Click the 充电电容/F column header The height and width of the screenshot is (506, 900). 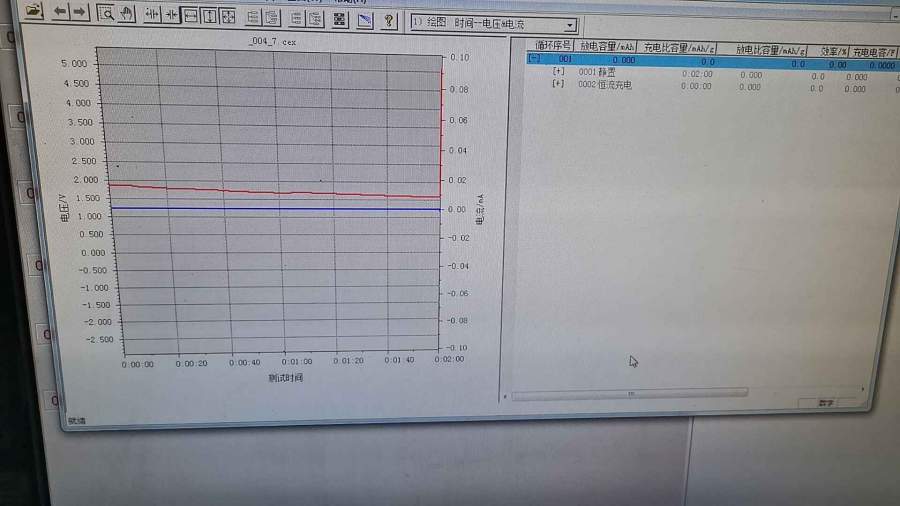tap(873, 53)
